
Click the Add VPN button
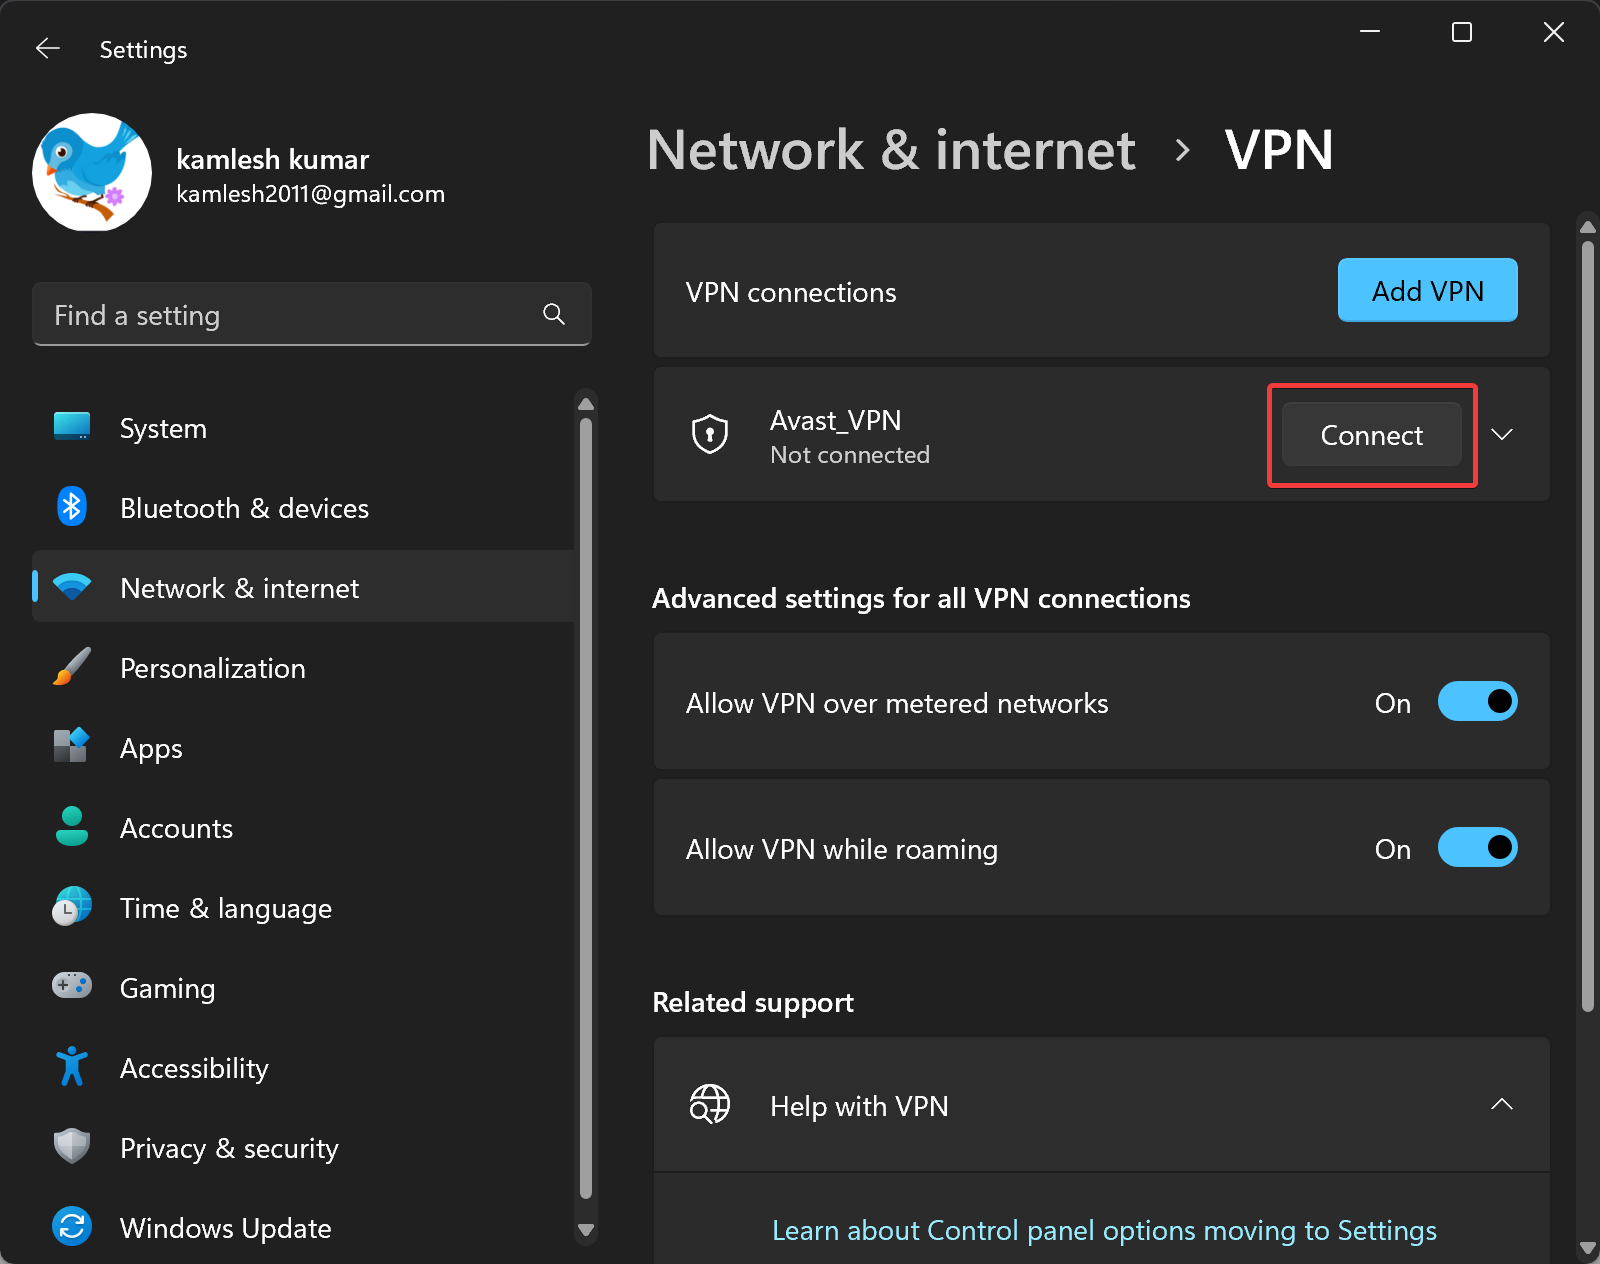pyautogui.click(x=1427, y=290)
